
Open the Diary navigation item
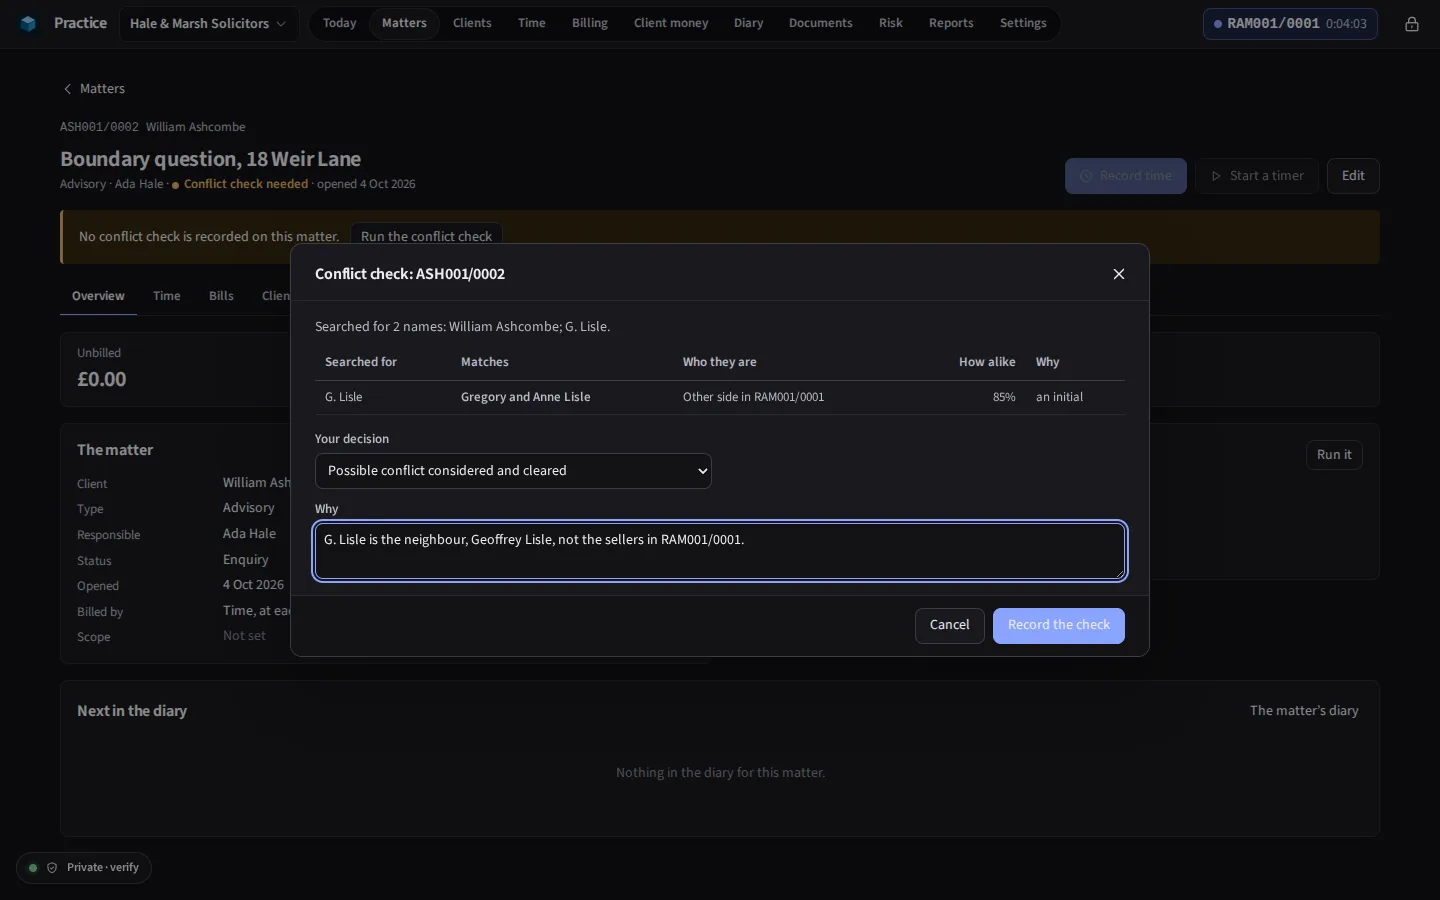click(x=748, y=23)
